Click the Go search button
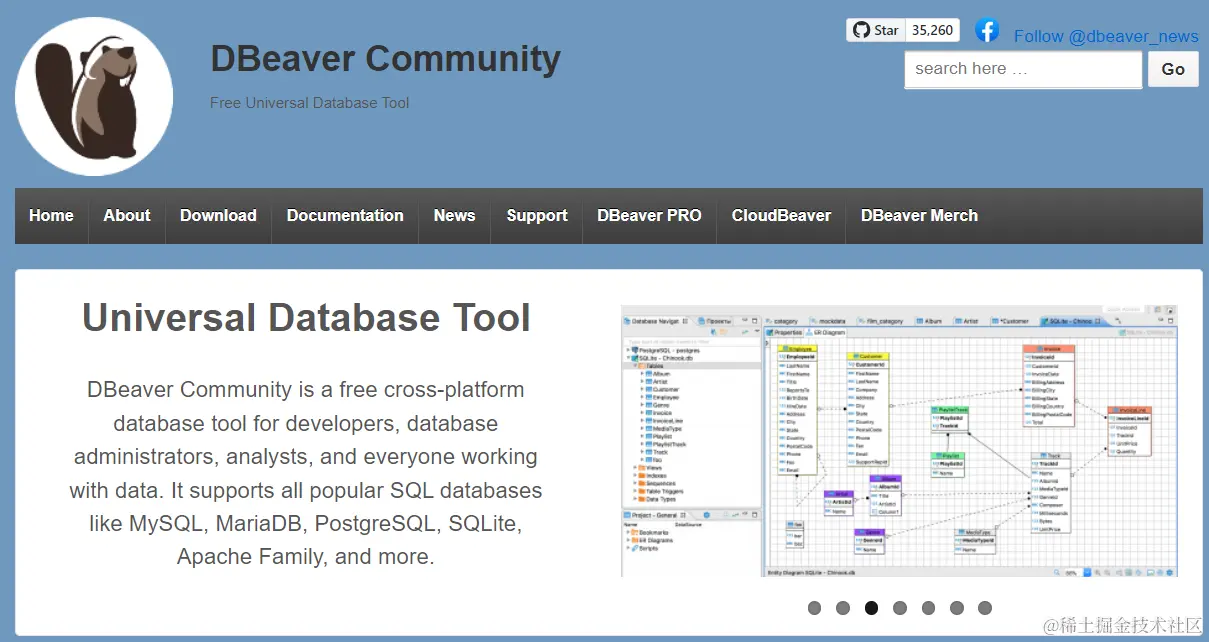Image resolution: width=1209 pixels, height=642 pixels. 1173,69
